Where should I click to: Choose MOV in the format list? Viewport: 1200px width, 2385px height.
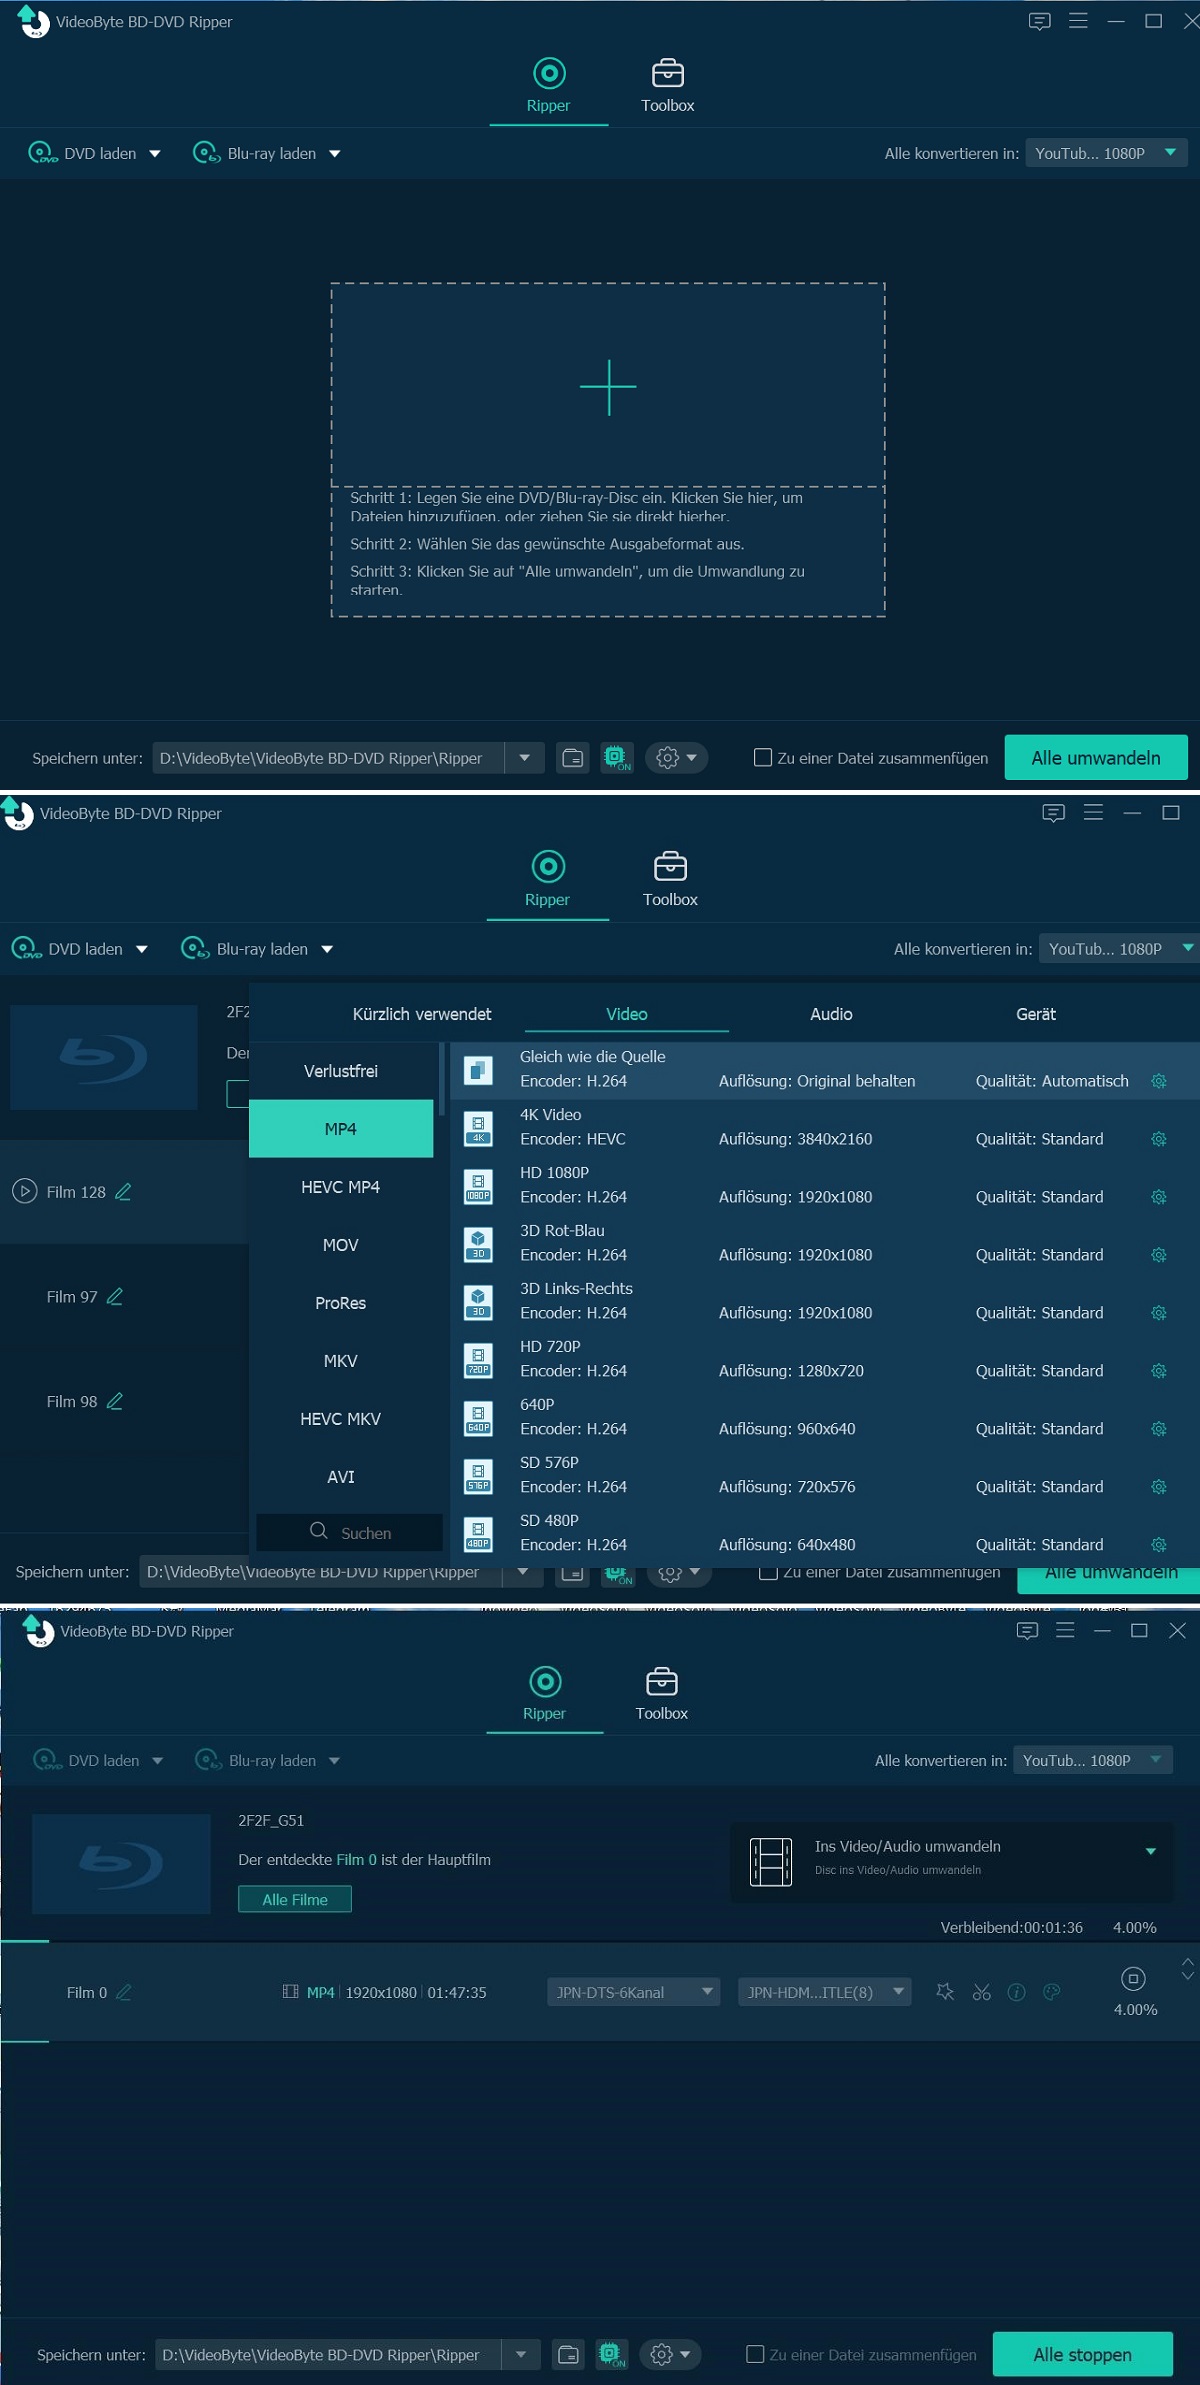tap(341, 1245)
